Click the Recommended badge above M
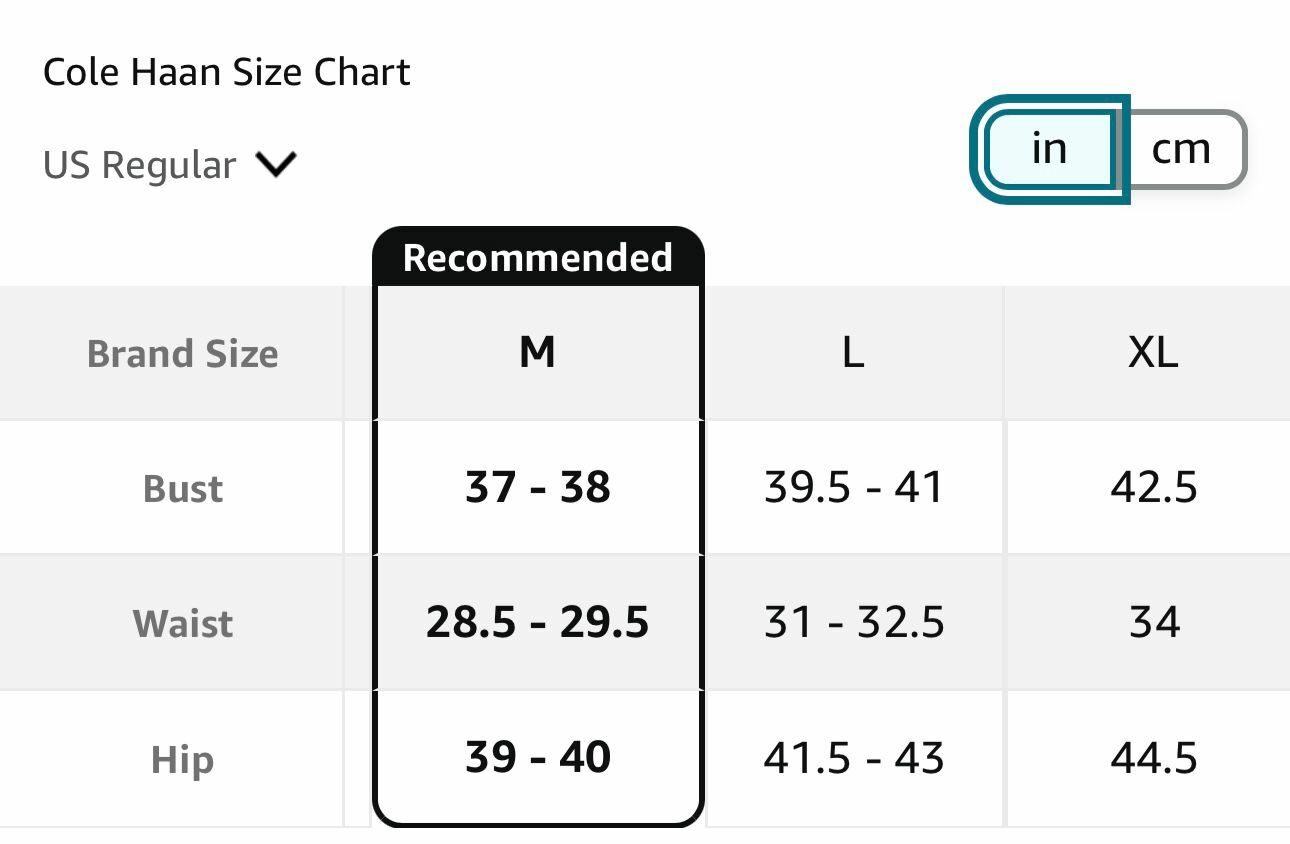The height and width of the screenshot is (844, 1290). pos(537,258)
